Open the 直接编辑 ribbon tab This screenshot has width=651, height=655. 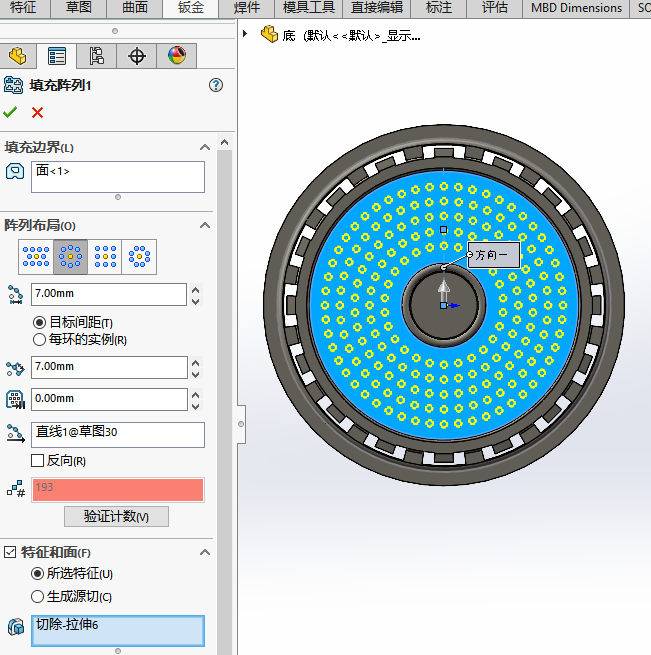click(x=376, y=8)
